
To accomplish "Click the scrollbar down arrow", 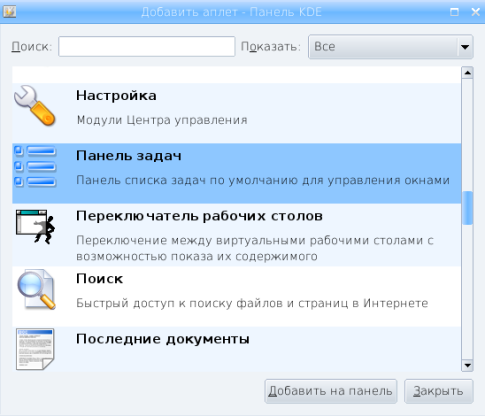I will pyautogui.click(x=467, y=365).
